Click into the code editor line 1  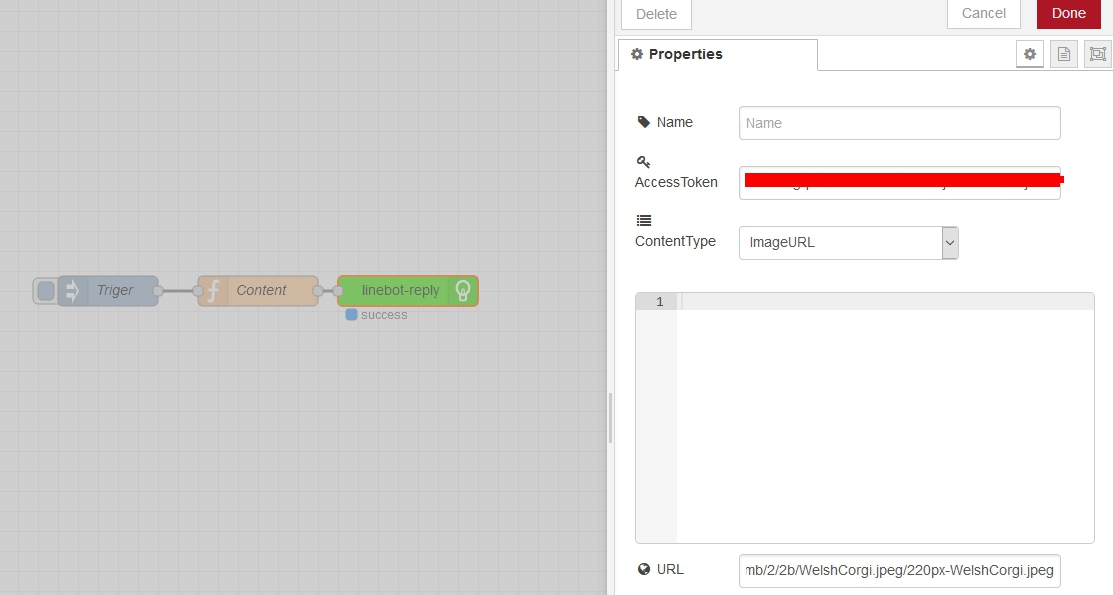885,302
